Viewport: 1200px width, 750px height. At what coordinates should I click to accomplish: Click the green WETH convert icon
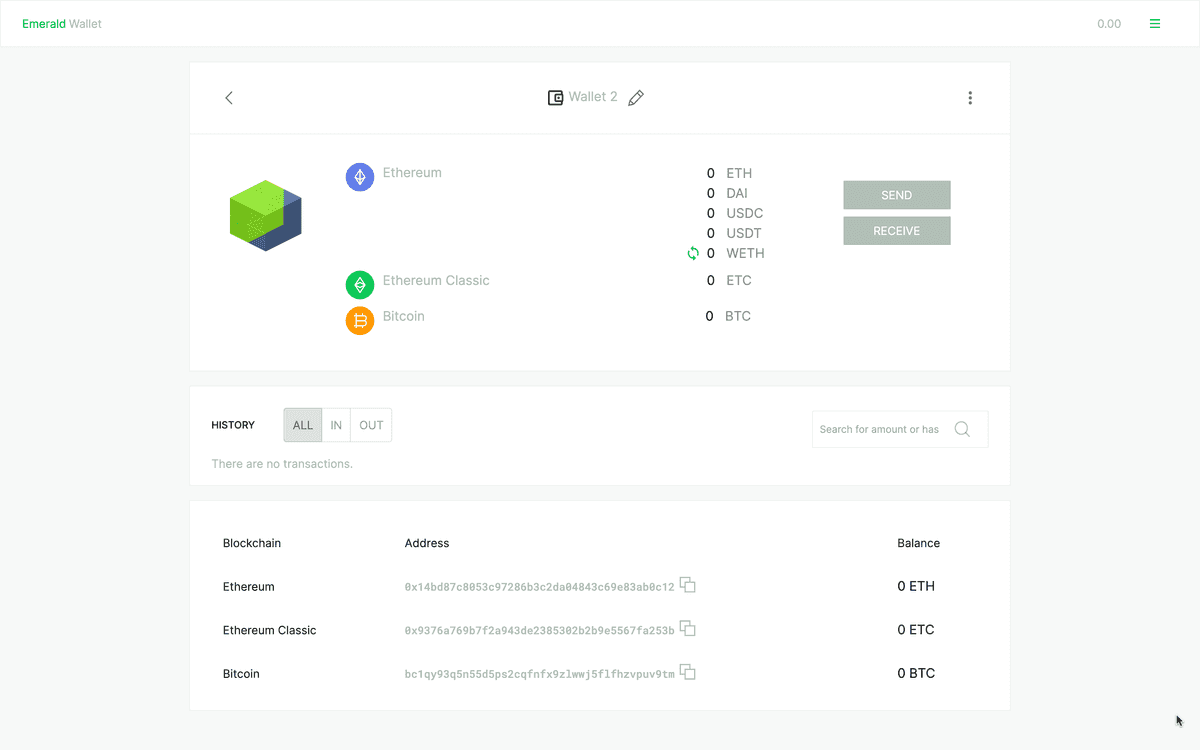click(x=693, y=253)
